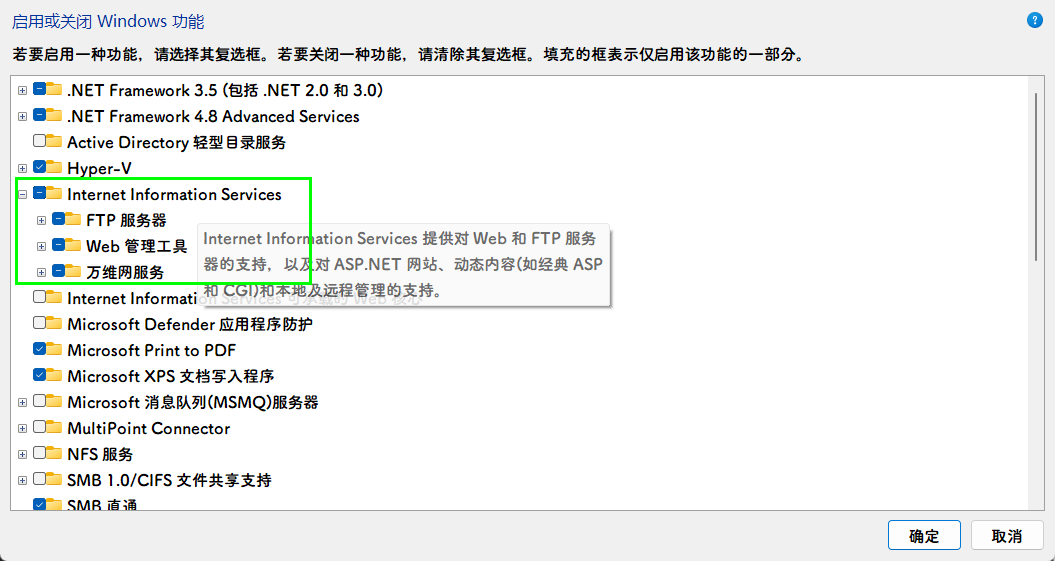The width and height of the screenshot is (1055, 561).
Task: Select the Microsoft 消息队列(MSMQ)服务器 item
Action: pos(192,402)
